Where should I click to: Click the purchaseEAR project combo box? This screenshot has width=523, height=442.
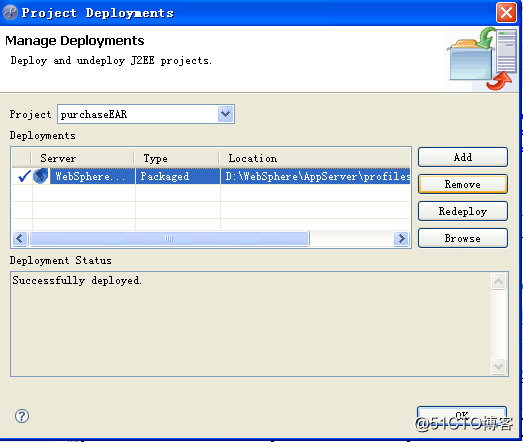(x=146, y=114)
